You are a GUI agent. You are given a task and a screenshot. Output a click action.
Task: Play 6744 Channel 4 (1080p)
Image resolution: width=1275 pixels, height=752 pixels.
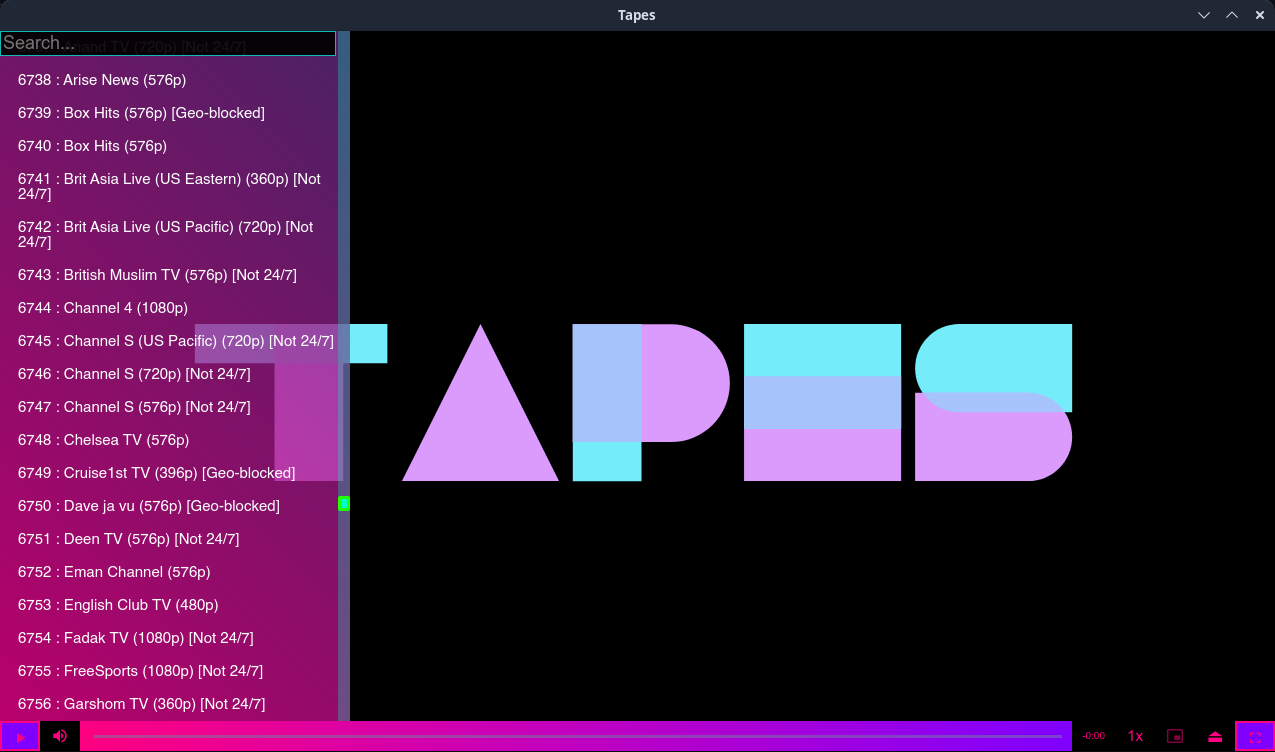click(x=169, y=308)
